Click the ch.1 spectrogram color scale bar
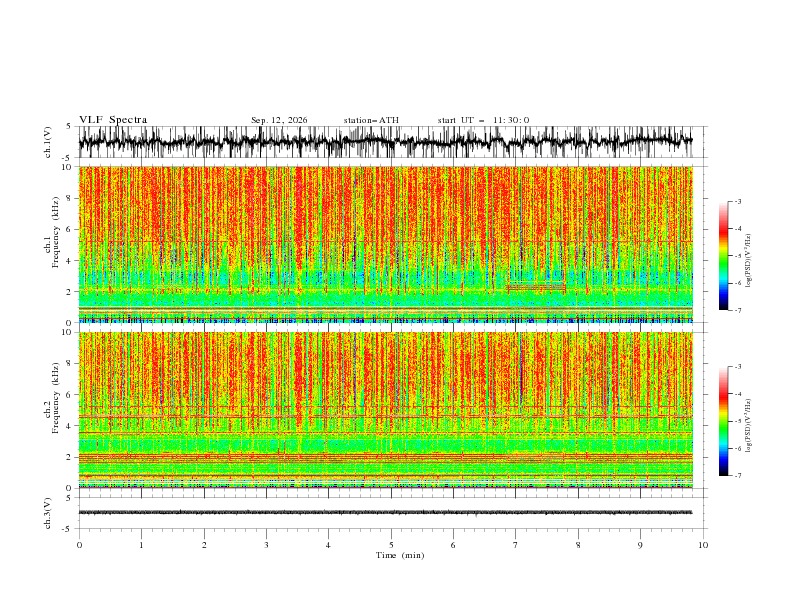Image resolution: width=792 pixels, height=612 pixels. click(x=723, y=256)
